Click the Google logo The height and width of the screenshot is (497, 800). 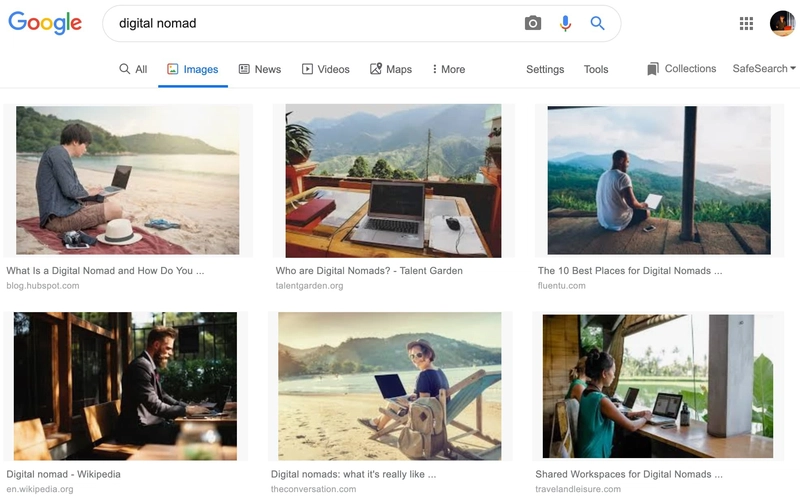tap(45, 23)
